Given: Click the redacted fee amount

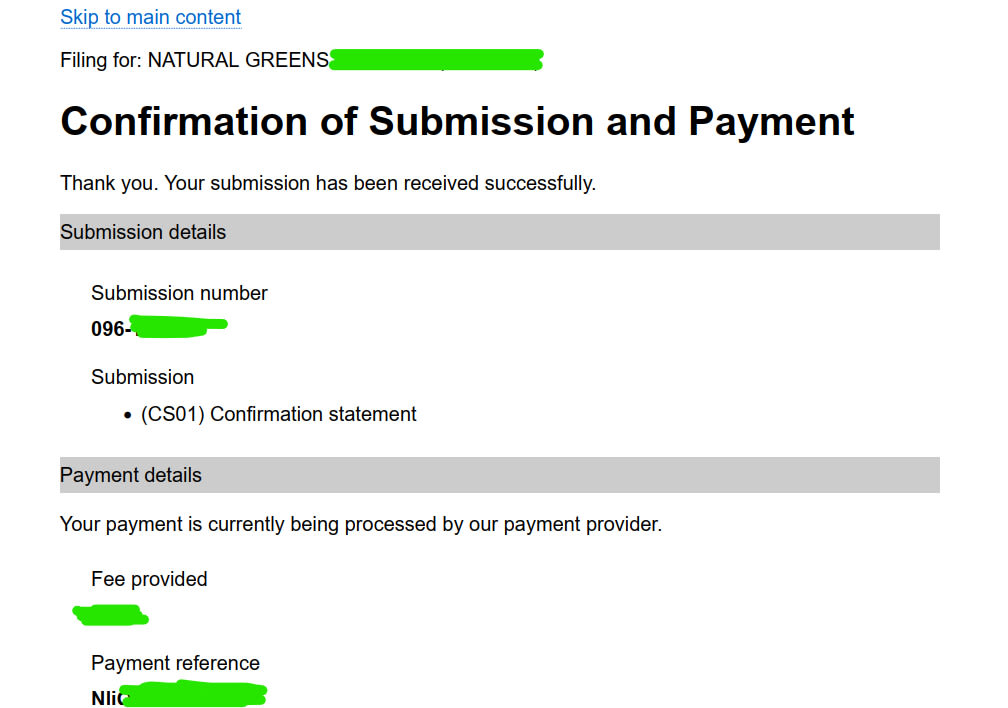Looking at the screenshot, I should [x=111, y=615].
